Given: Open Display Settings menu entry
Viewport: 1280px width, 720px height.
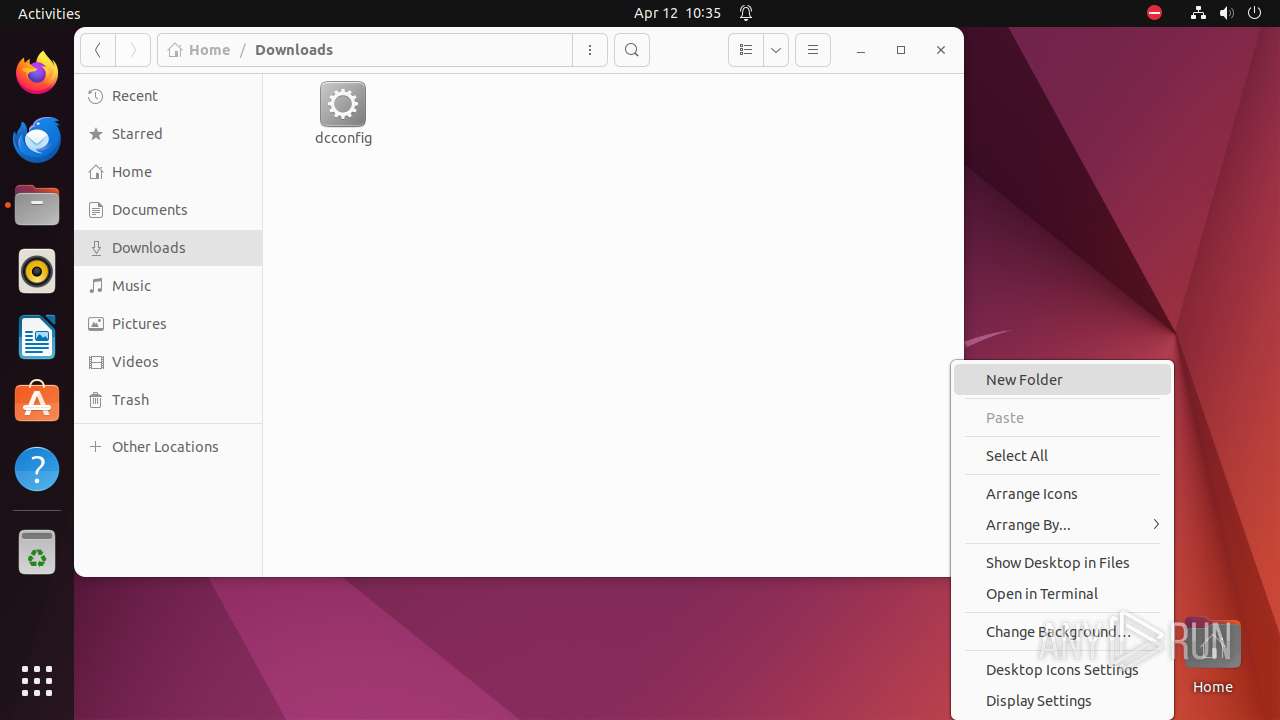Looking at the screenshot, I should (x=1062, y=701).
